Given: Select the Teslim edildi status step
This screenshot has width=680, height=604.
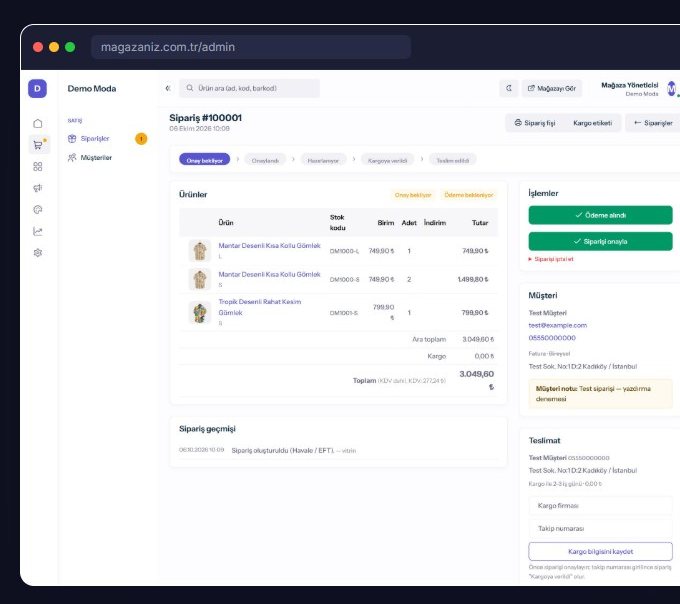Looking at the screenshot, I should (452, 160).
